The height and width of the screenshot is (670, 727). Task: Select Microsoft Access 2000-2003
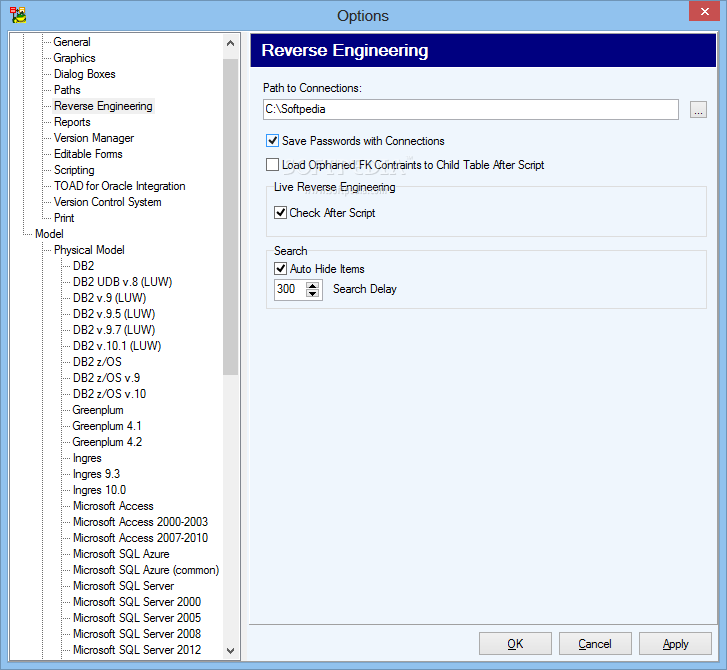140,522
